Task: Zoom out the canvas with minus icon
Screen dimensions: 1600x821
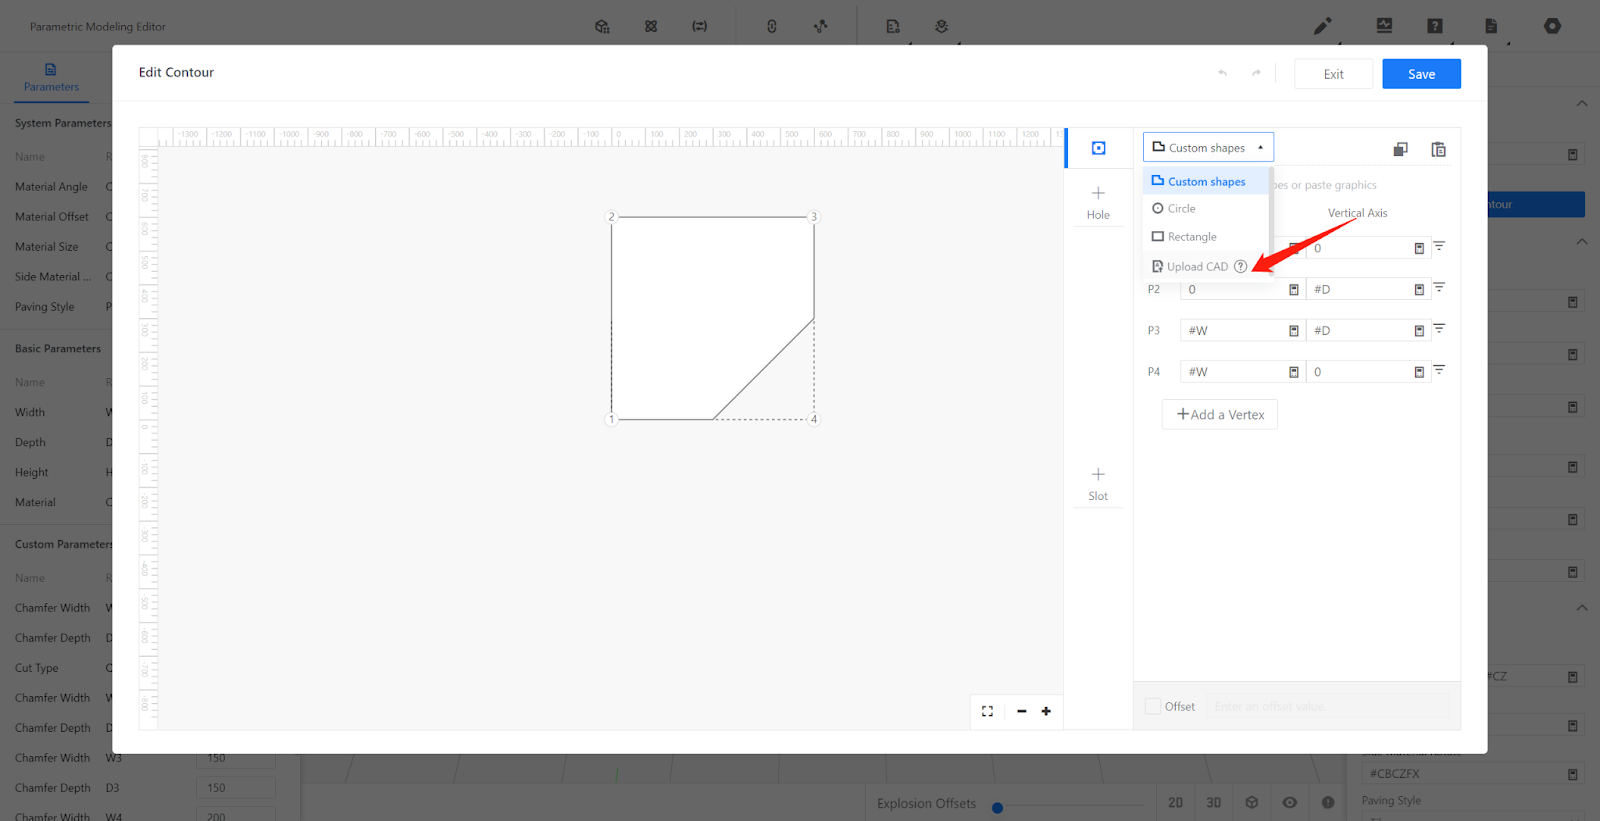Action: [x=1021, y=711]
